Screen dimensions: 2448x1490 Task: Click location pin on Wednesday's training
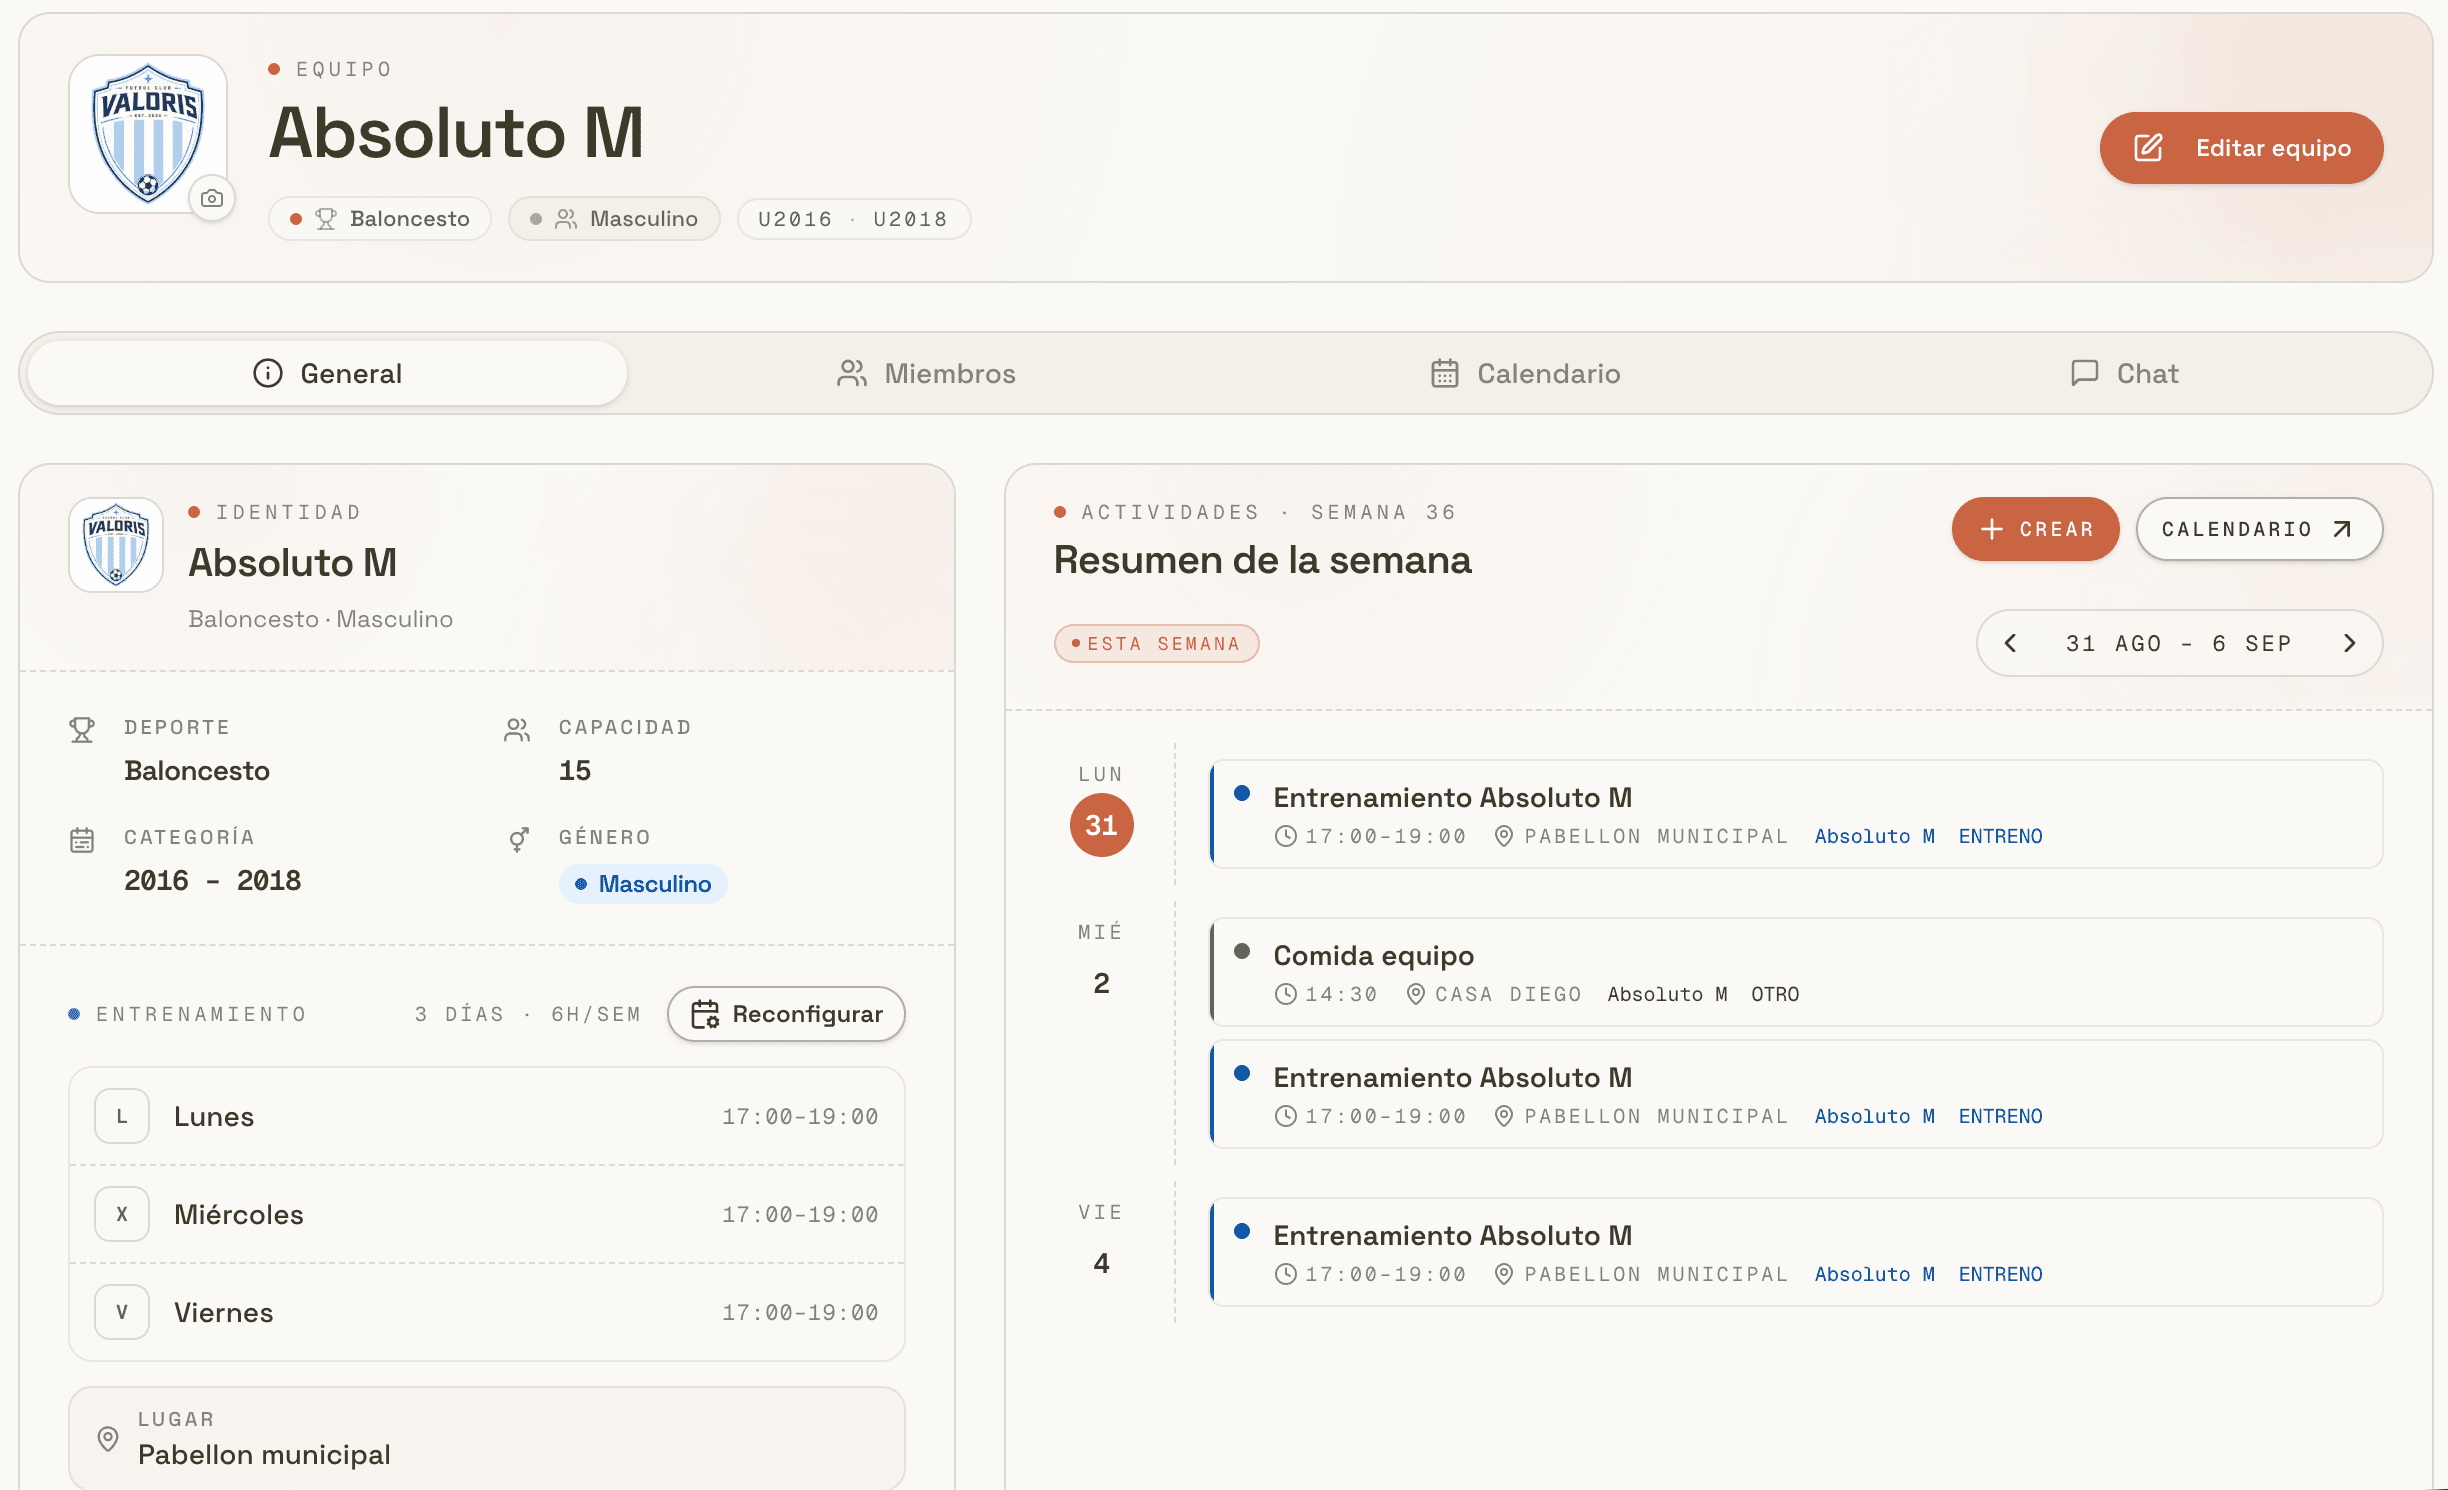click(1503, 1116)
